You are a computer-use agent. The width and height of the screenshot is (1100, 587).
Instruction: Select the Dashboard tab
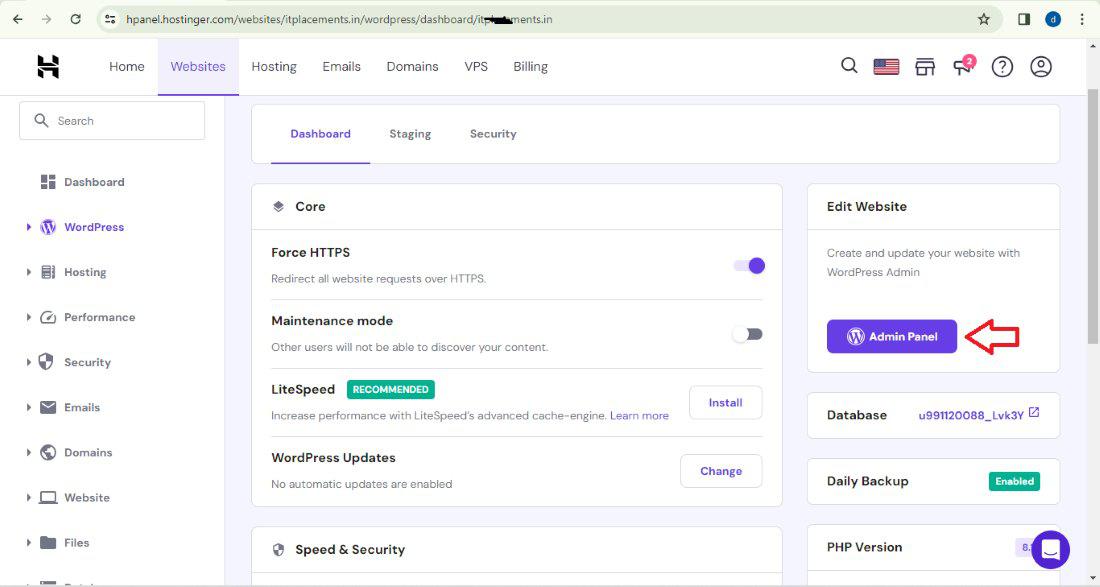321,134
